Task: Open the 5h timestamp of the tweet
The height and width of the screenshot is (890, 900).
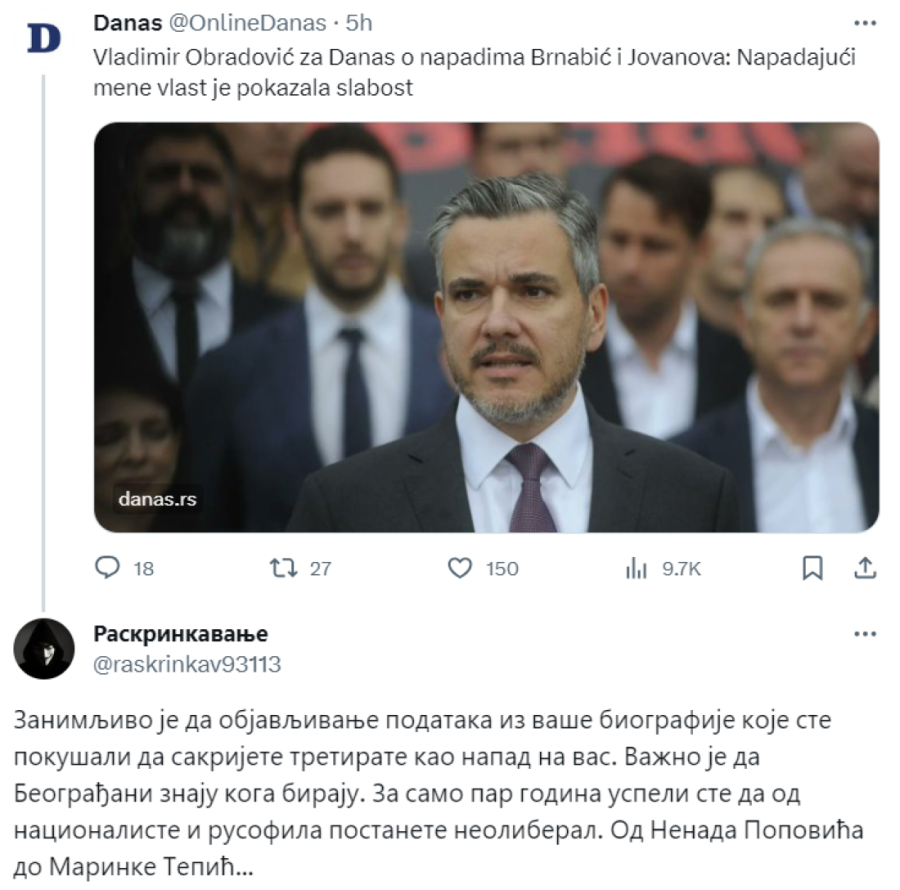Action: [x=359, y=23]
